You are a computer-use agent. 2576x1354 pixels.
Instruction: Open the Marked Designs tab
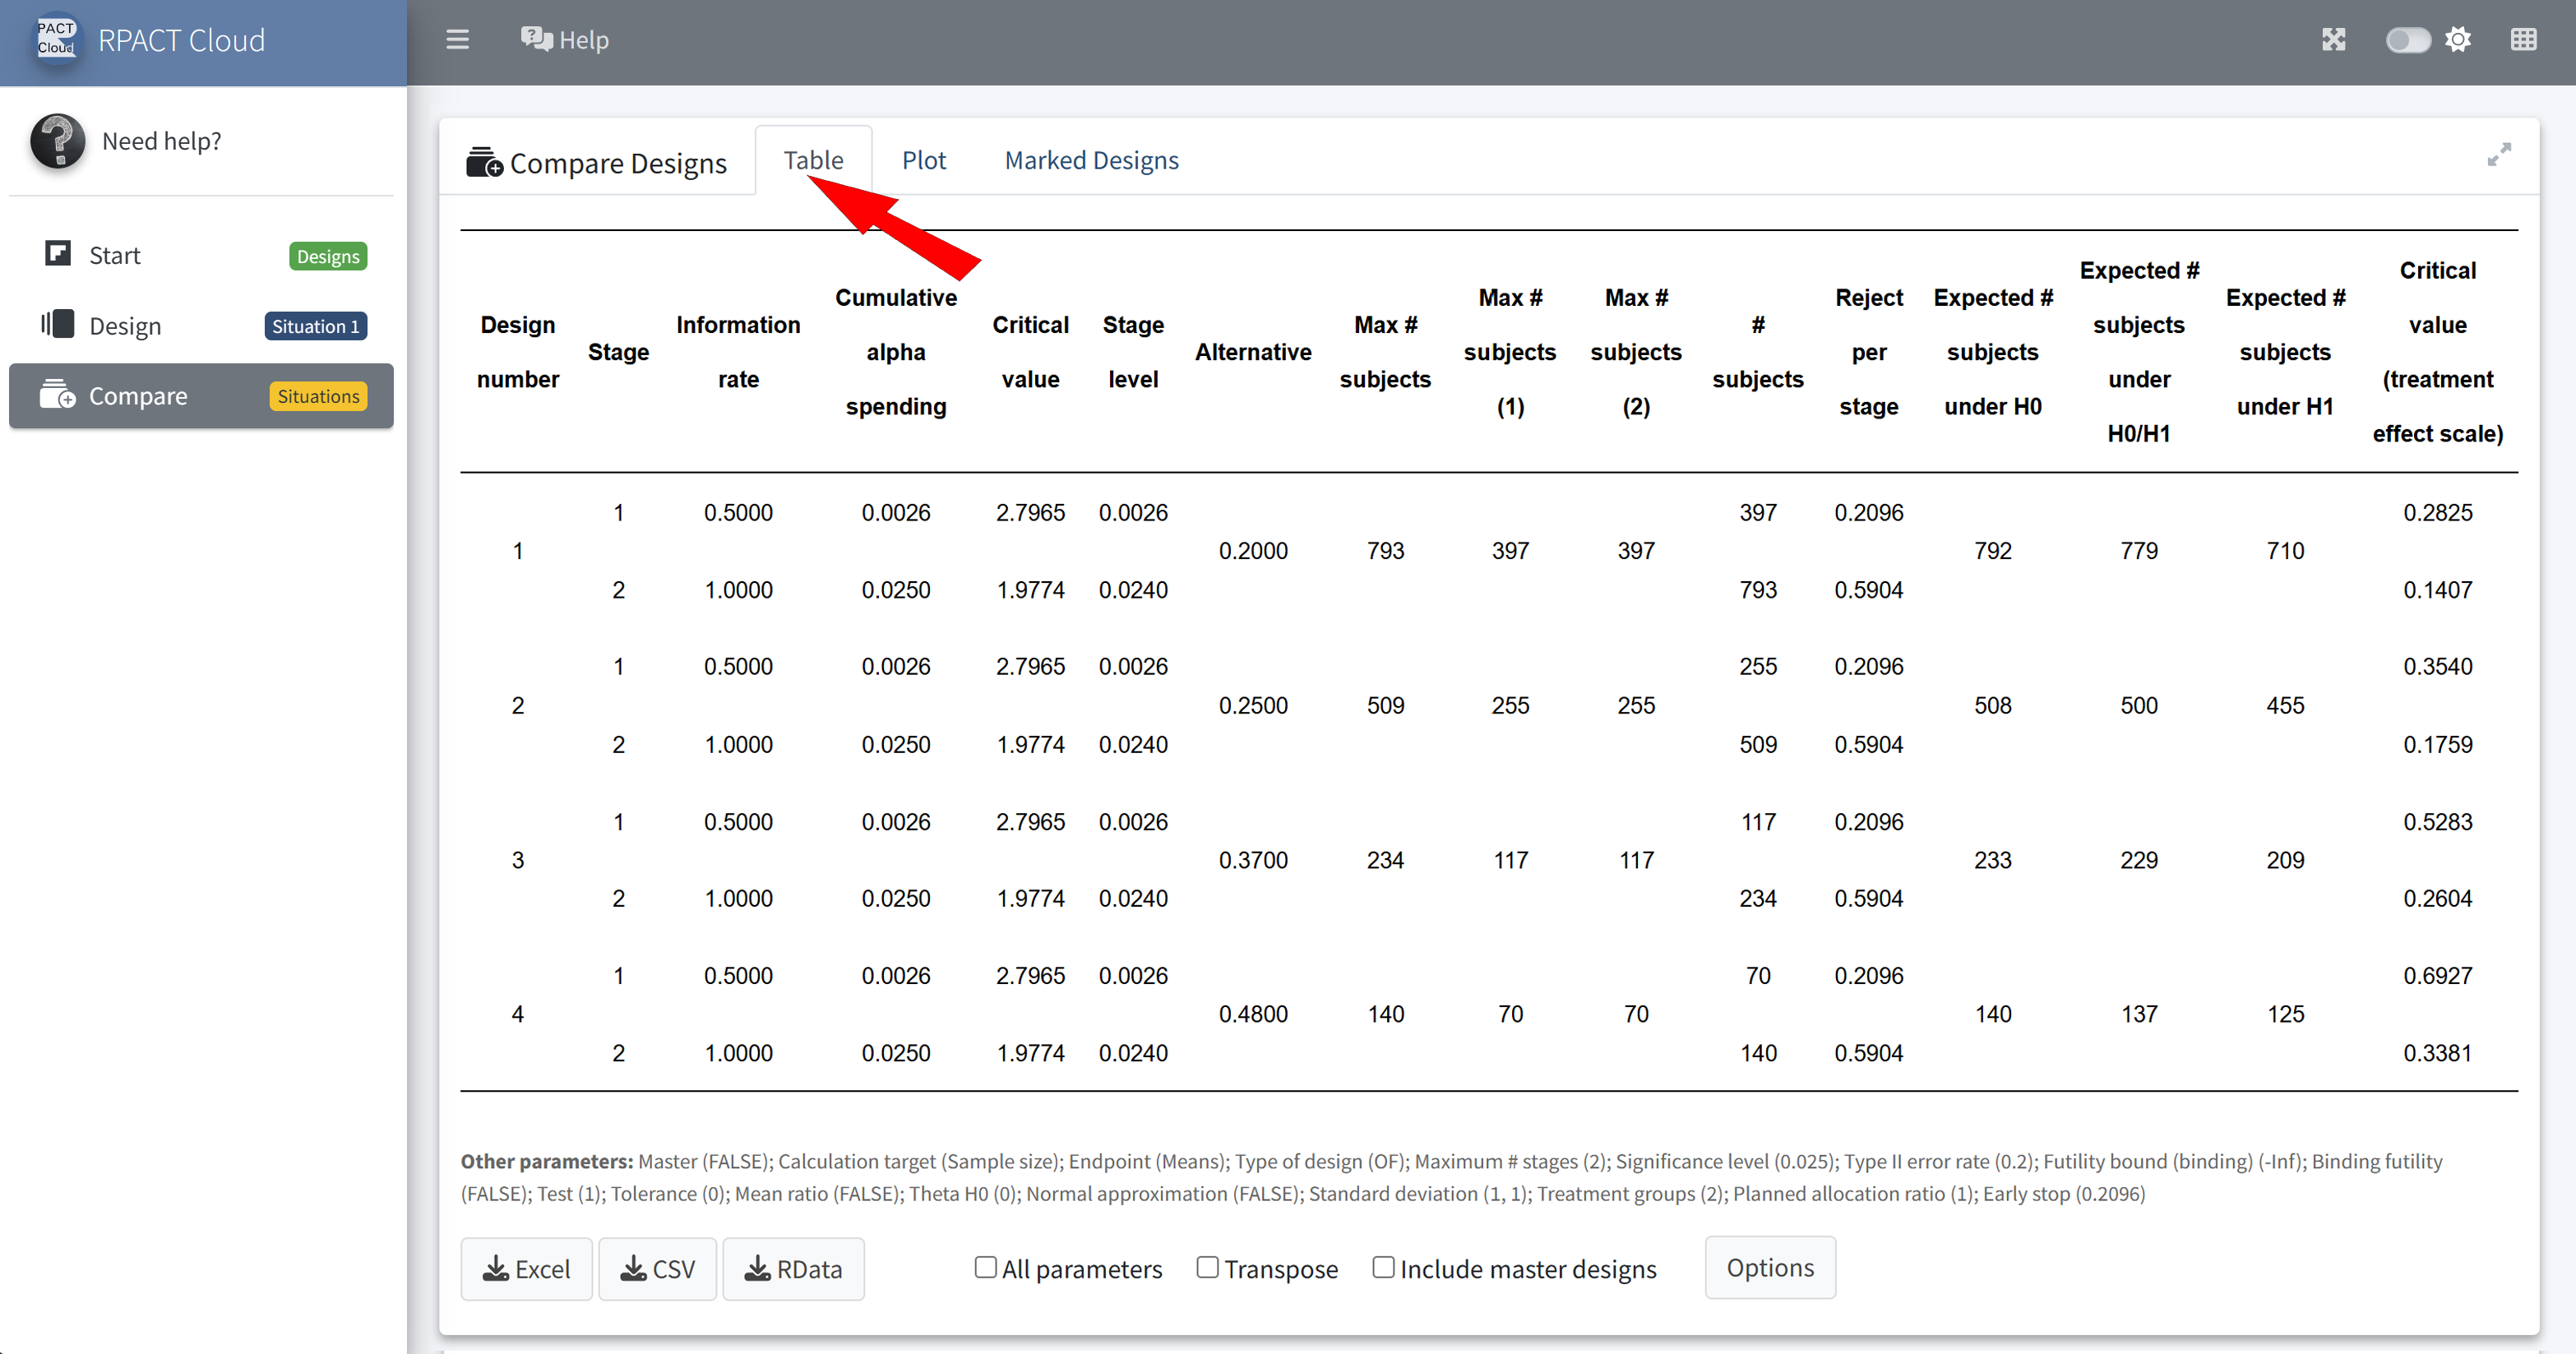coord(1091,160)
